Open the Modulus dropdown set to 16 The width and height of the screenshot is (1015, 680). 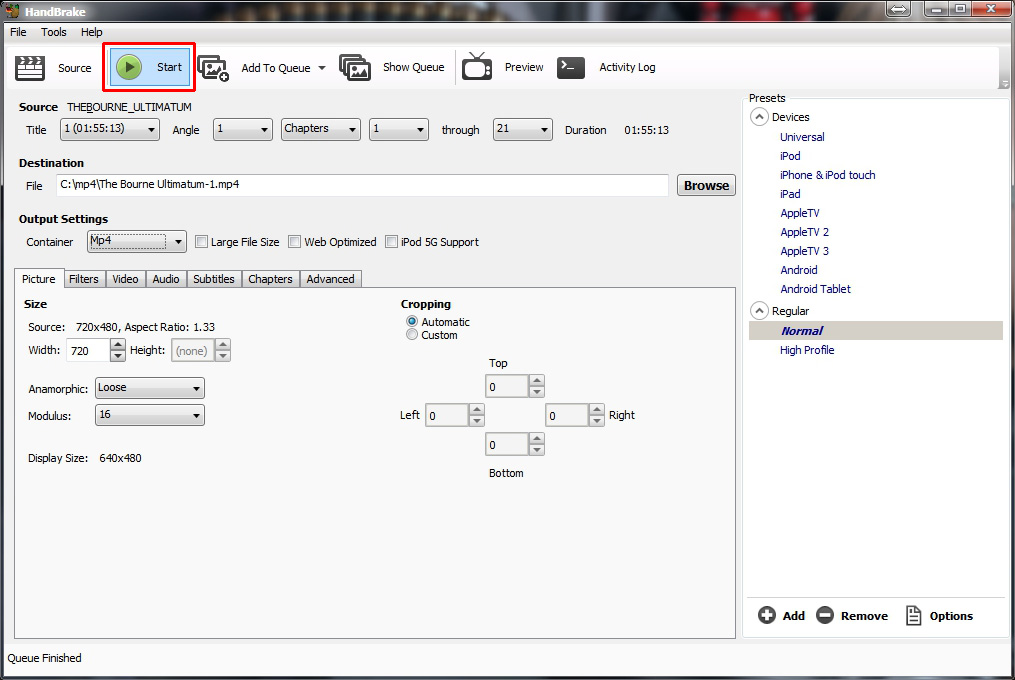tap(150, 415)
